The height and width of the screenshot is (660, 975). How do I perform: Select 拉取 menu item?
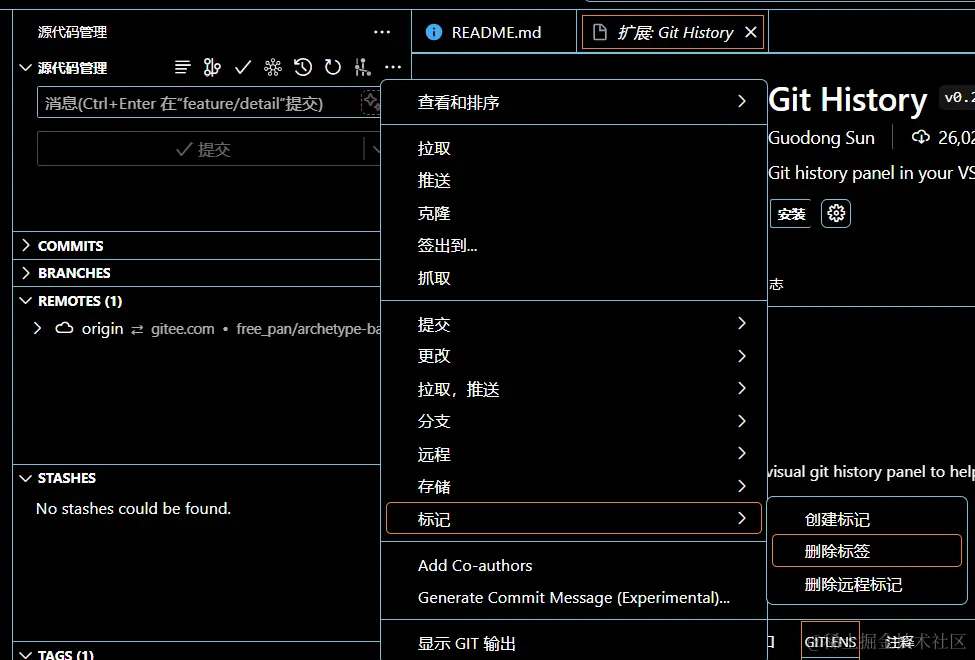[x=573, y=148]
